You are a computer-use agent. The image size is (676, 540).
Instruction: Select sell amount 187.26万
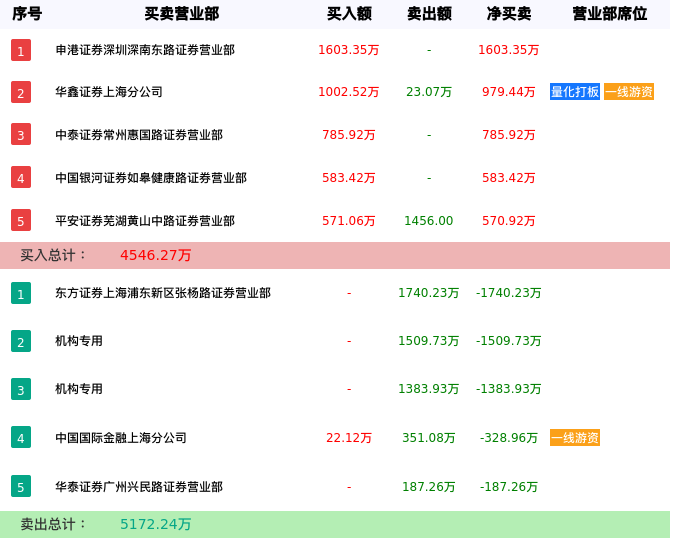pos(429,487)
